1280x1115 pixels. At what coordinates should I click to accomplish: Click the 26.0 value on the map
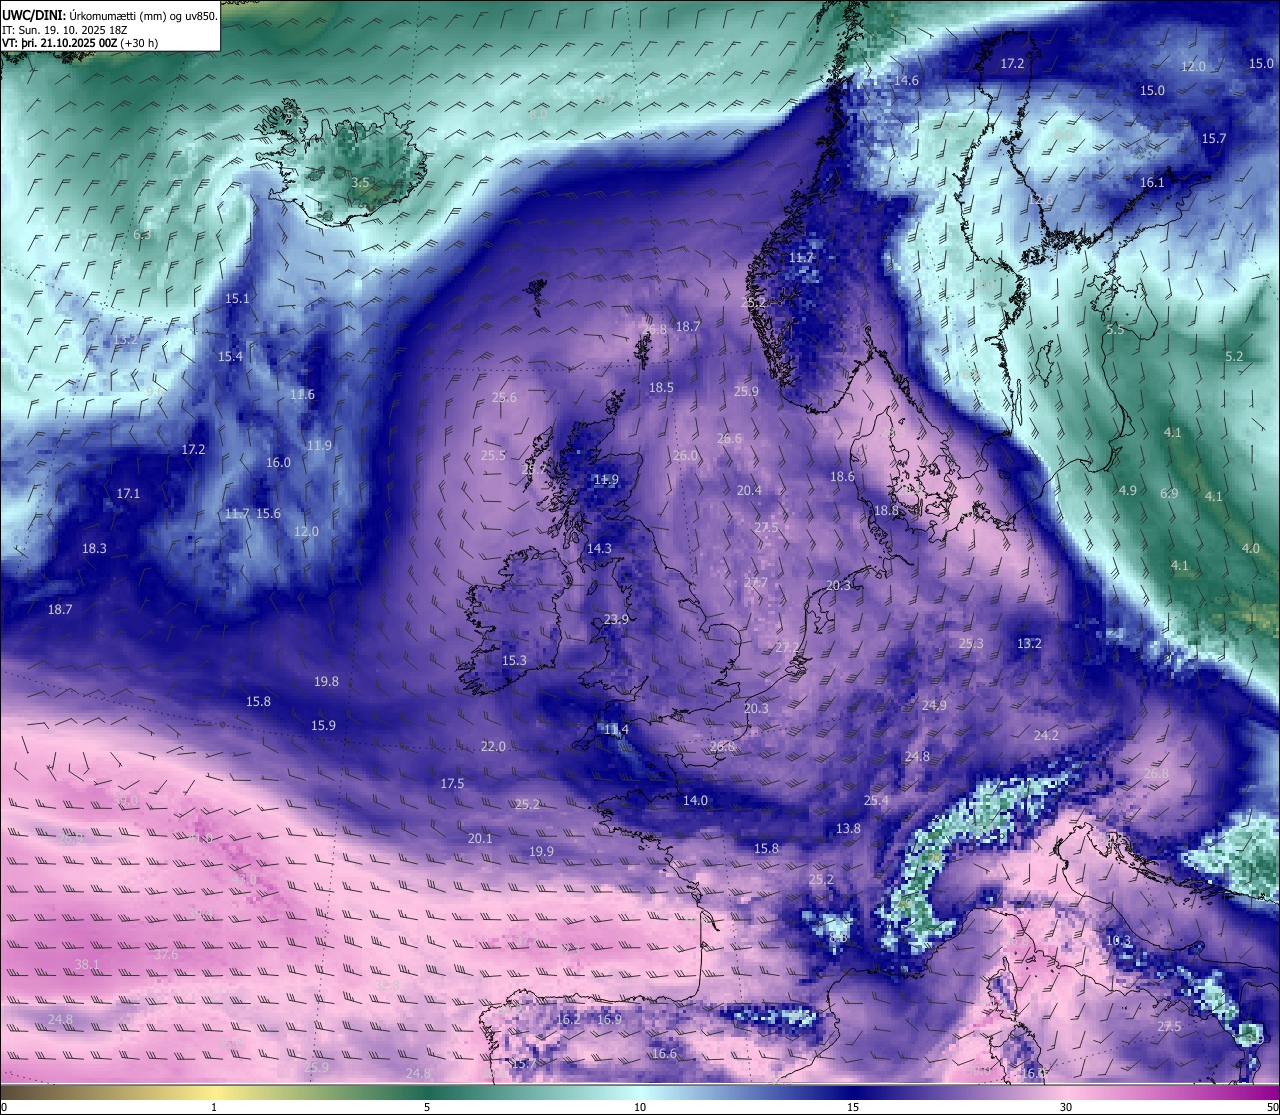[x=685, y=455]
